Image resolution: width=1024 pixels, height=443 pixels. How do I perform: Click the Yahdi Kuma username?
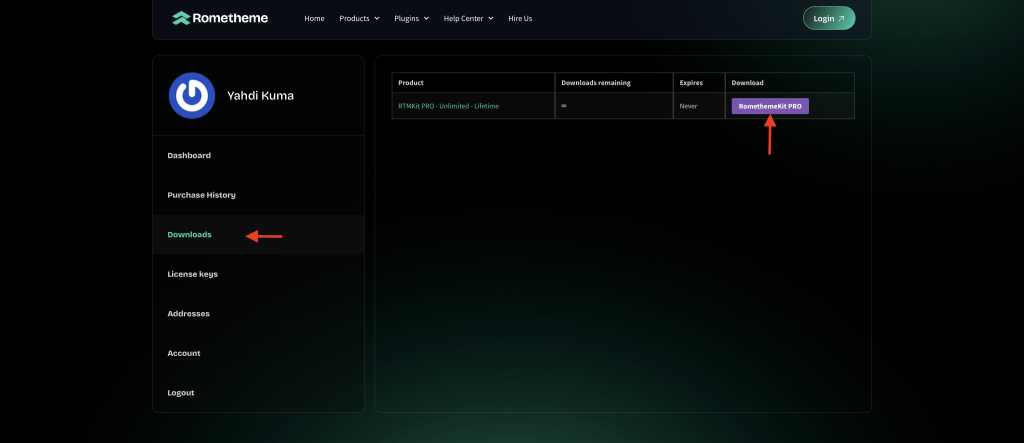pos(260,96)
